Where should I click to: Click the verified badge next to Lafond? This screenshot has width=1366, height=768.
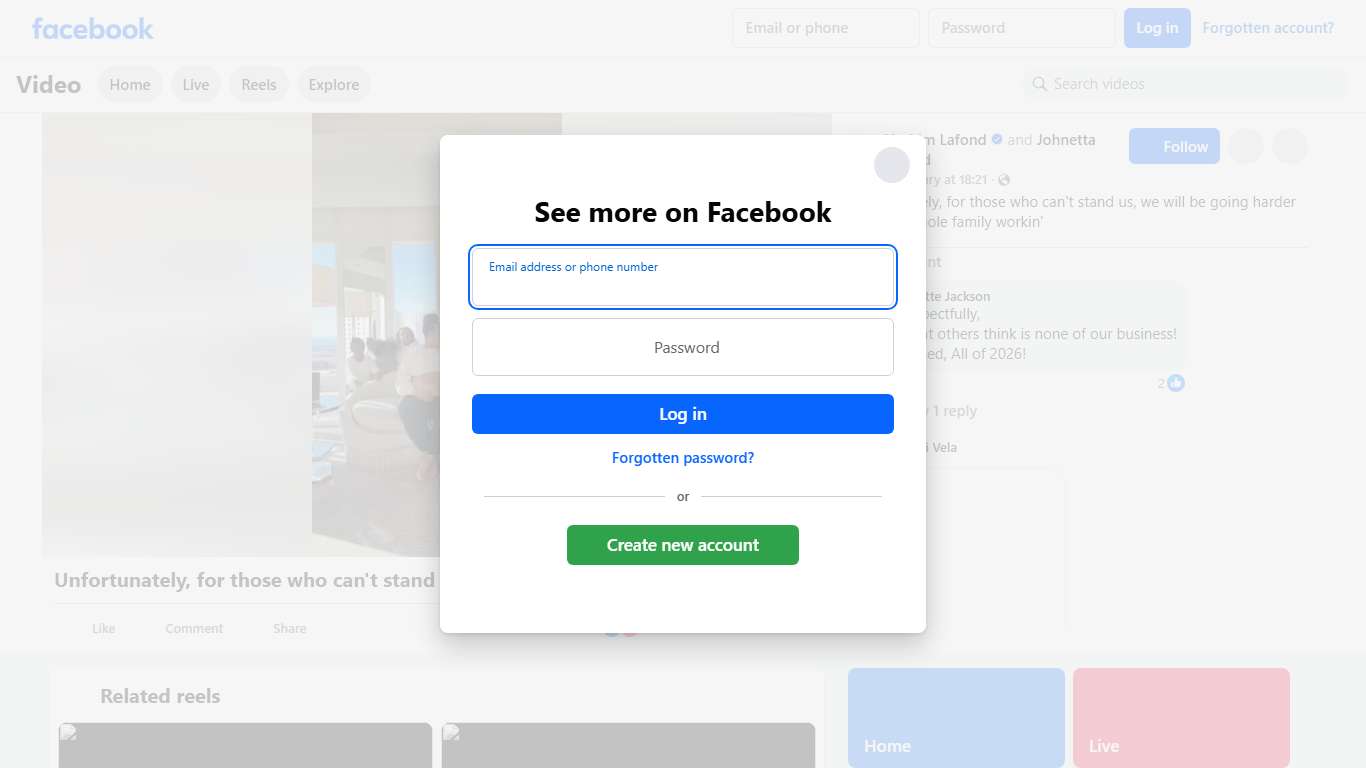(997, 140)
